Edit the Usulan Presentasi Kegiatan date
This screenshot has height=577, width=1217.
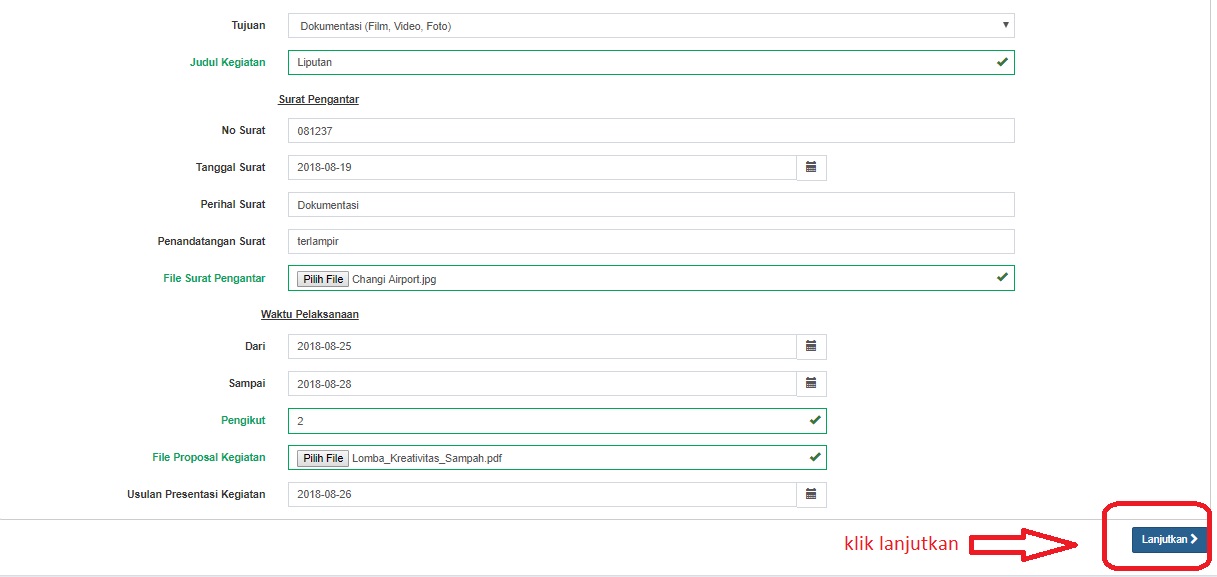click(x=541, y=494)
